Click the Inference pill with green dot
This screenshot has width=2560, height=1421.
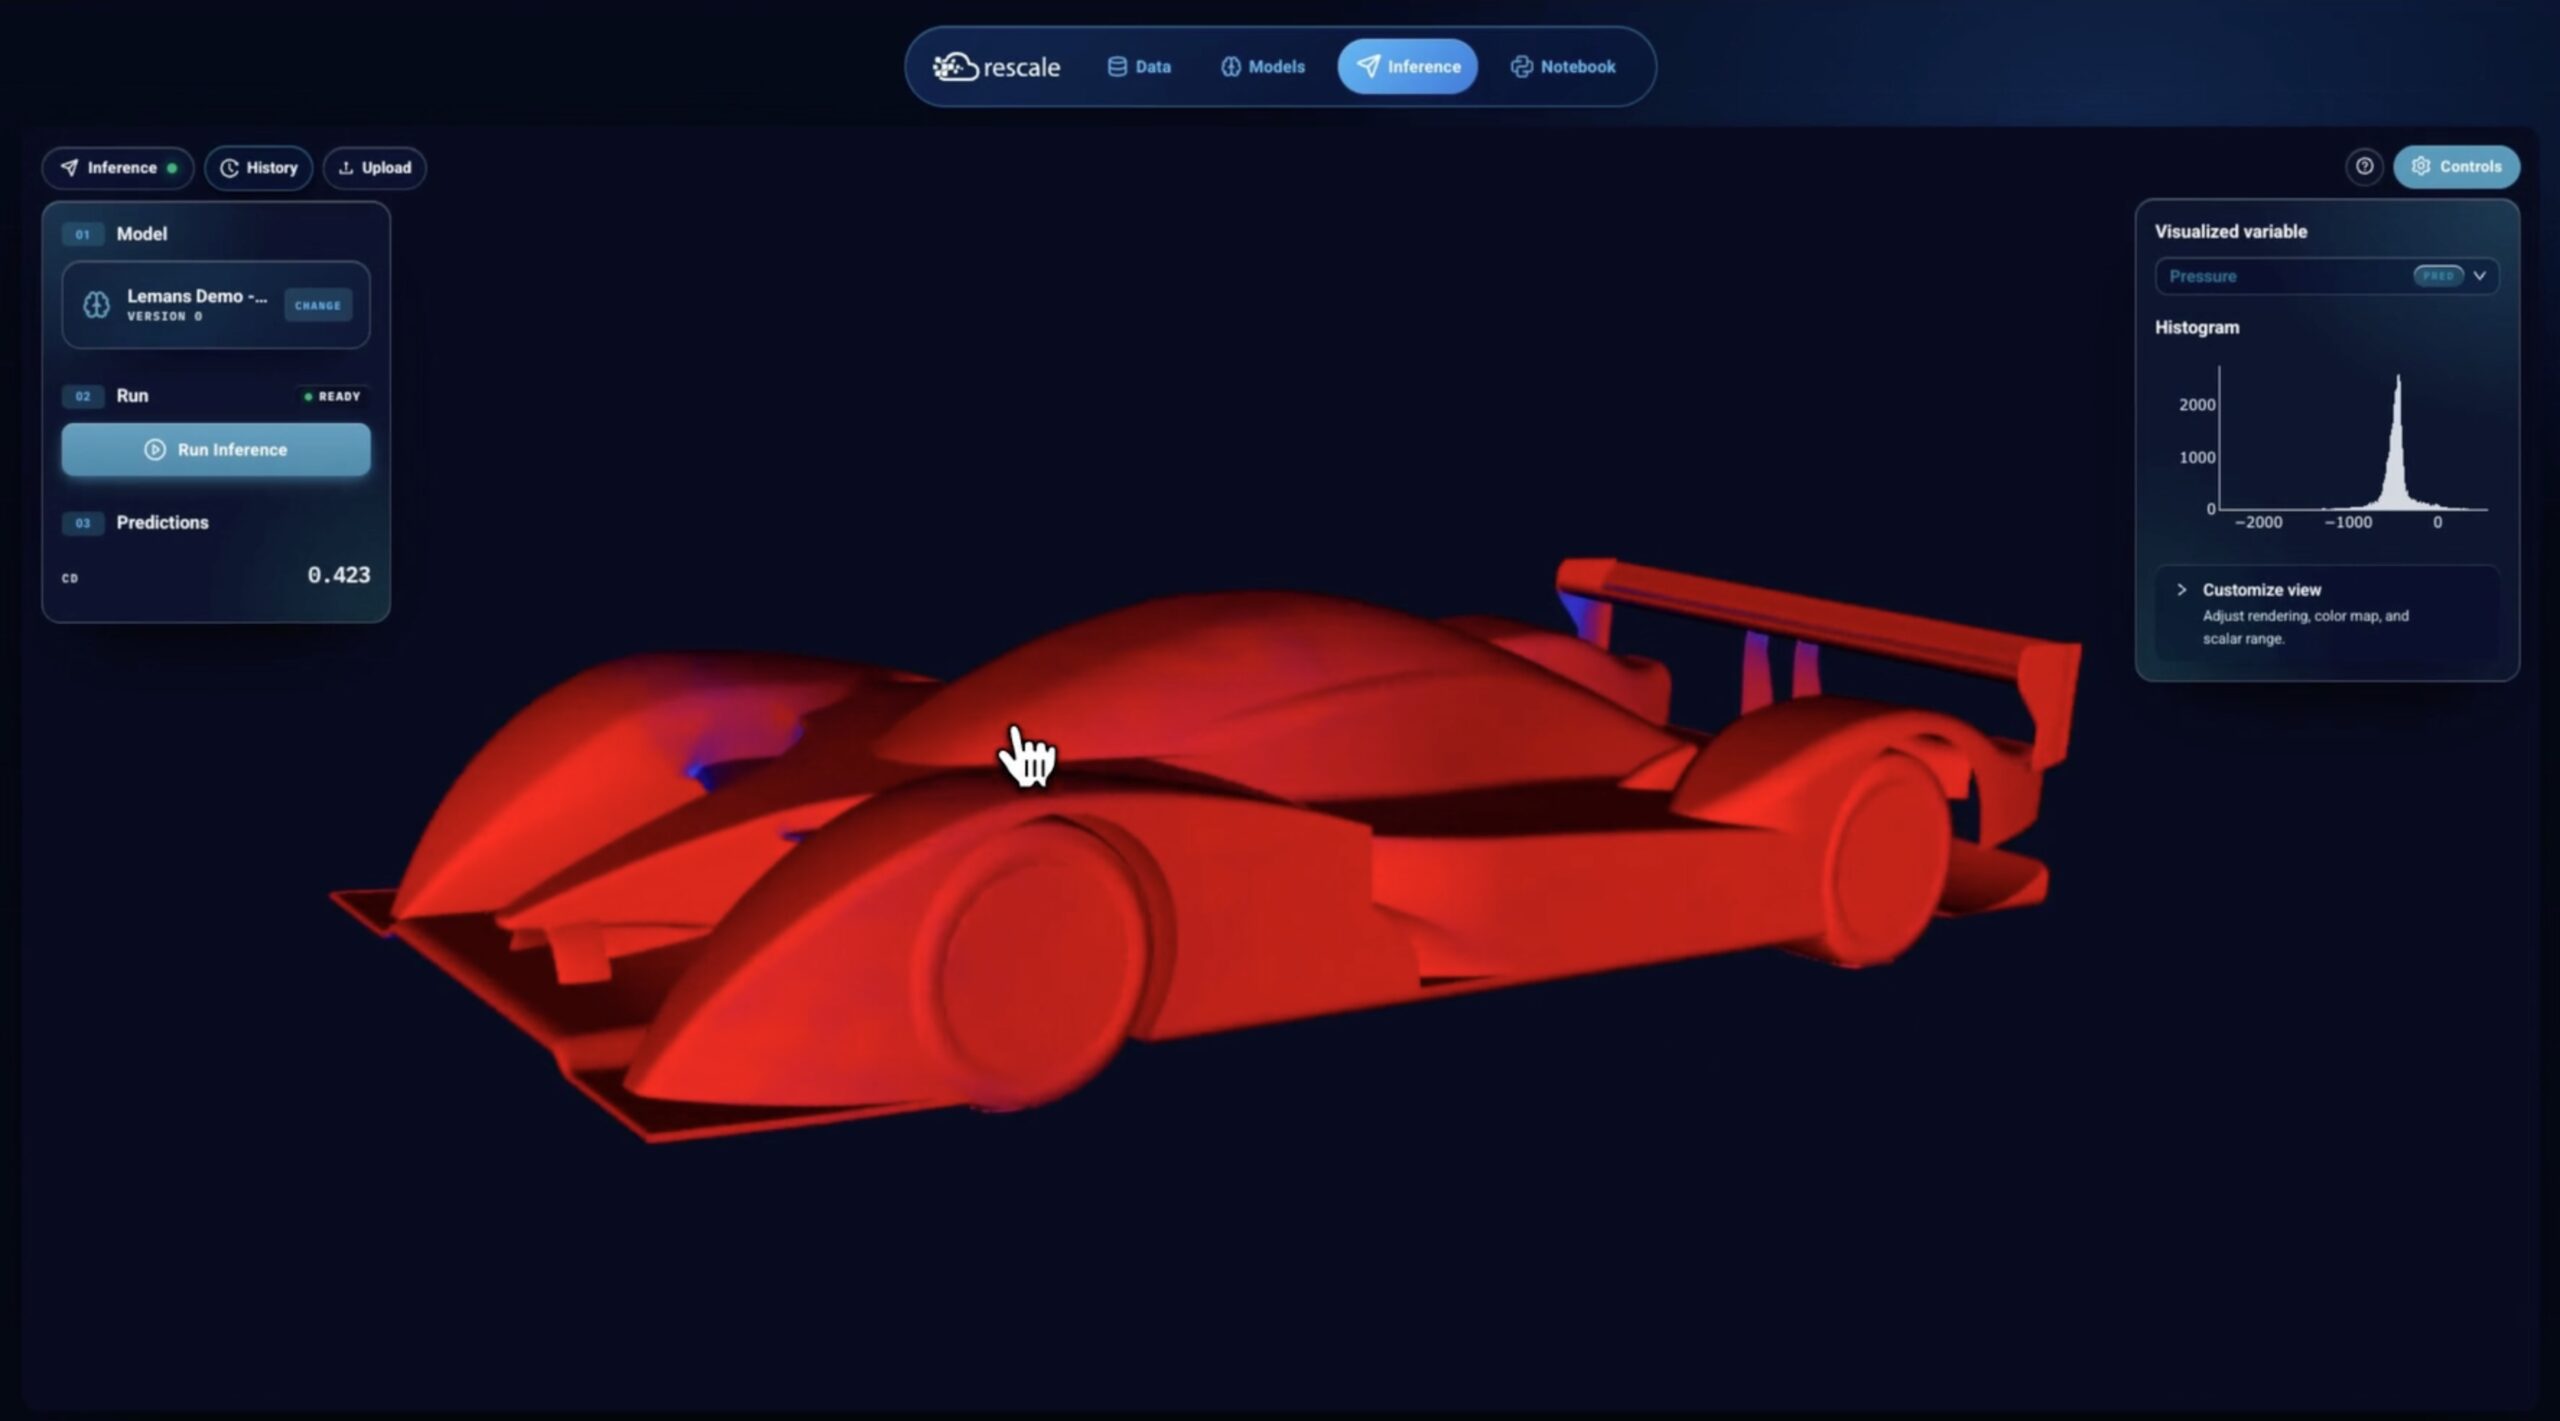[118, 168]
